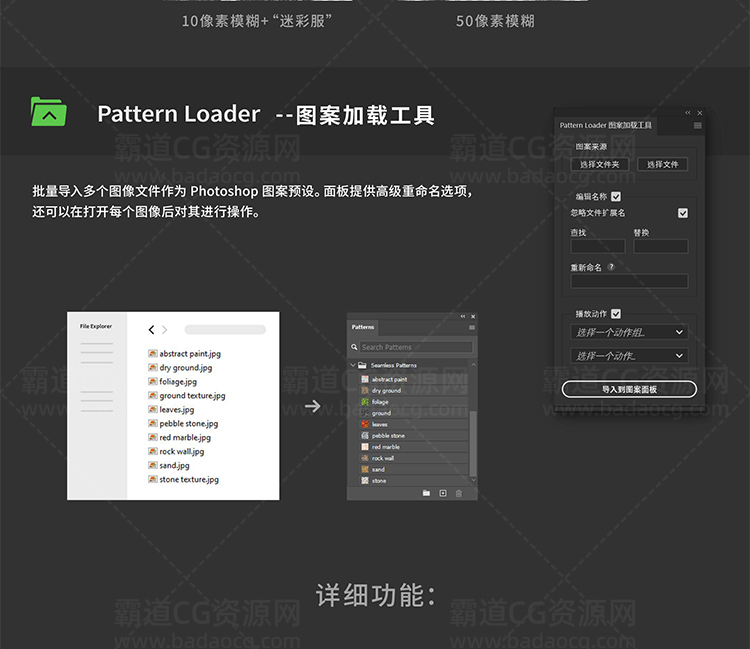The width and height of the screenshot is (750, 649).
Task: Click the green Pattern Loader folder icon
Action: point(48,112)
